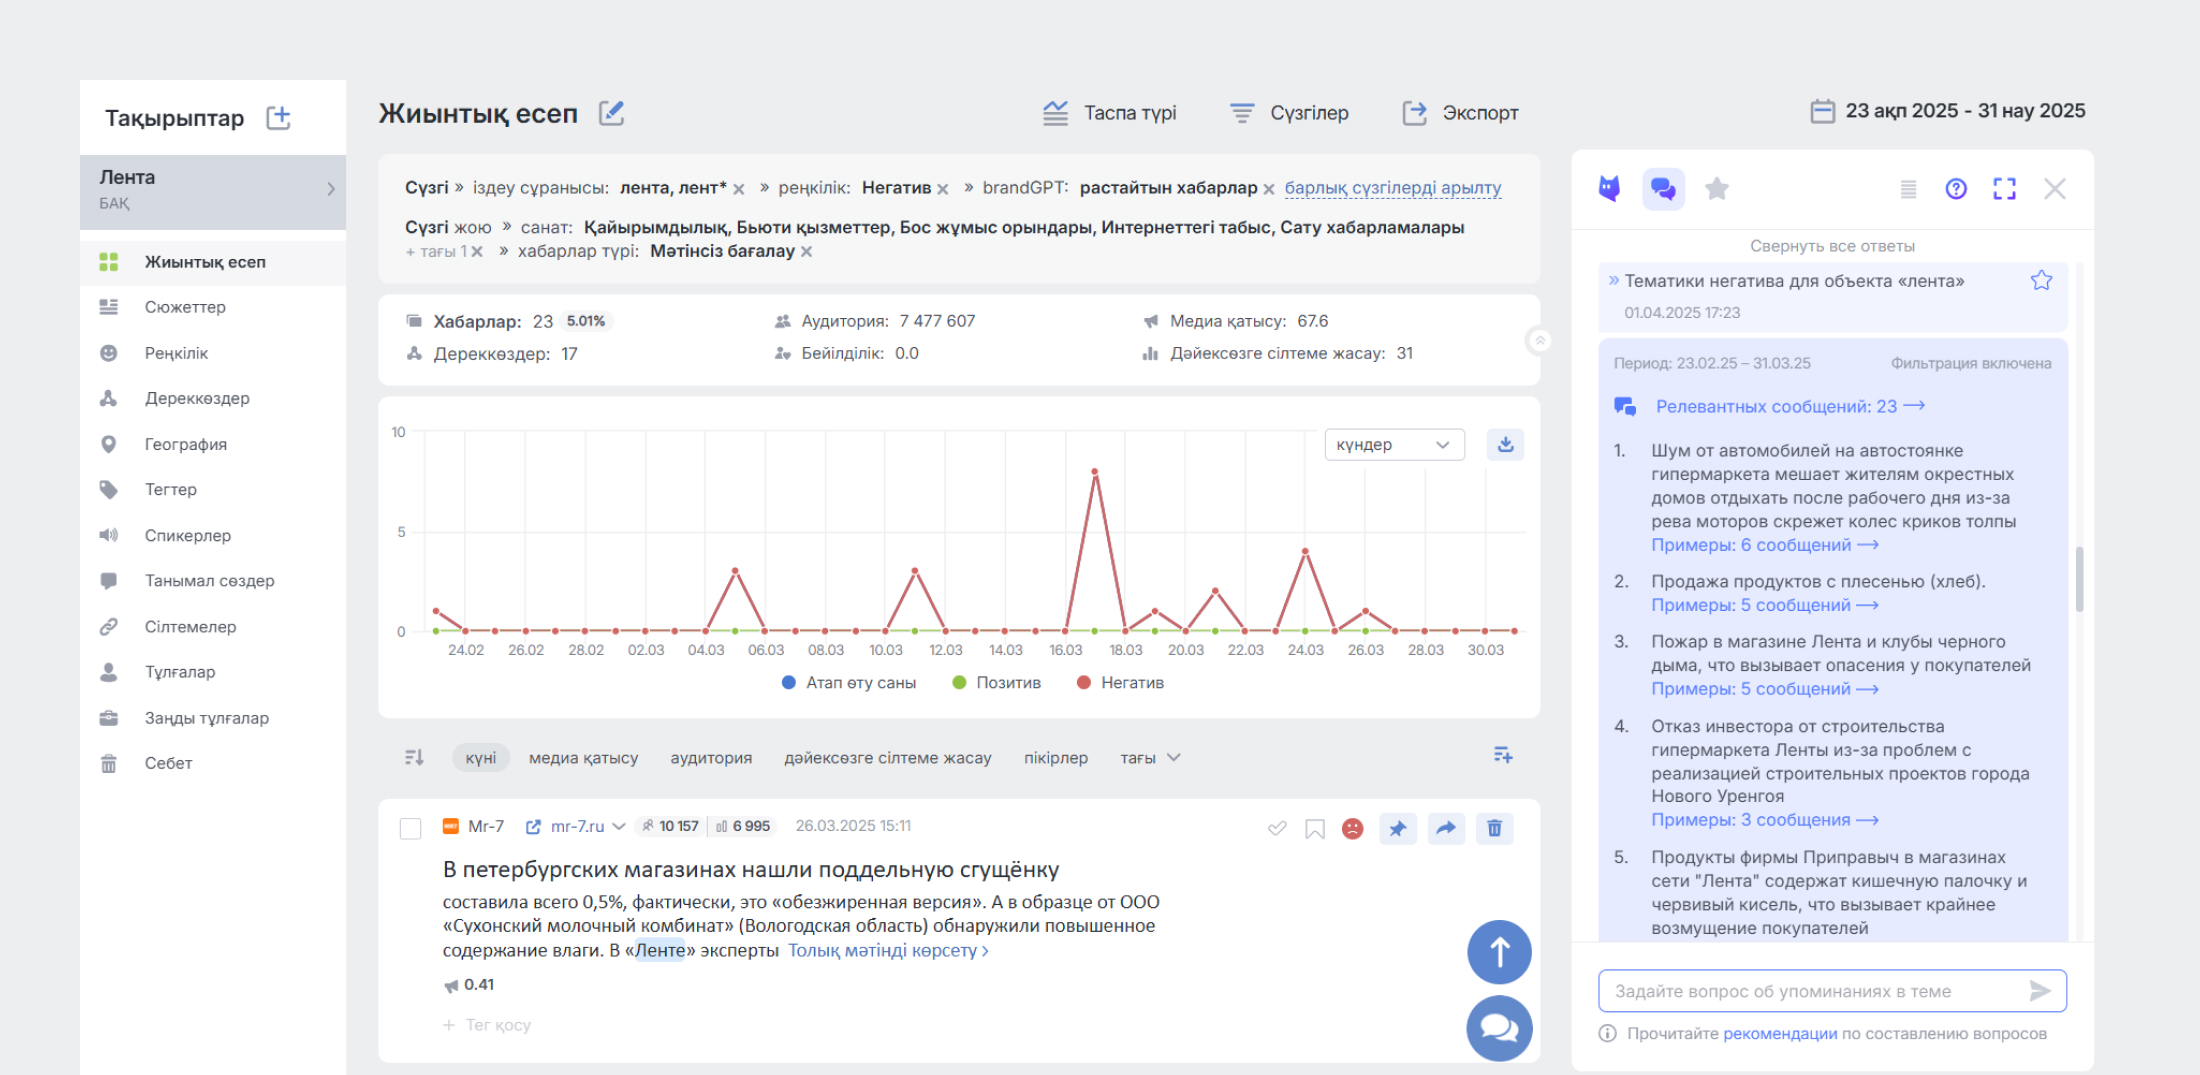Collapse the stats panel with round chevron
Image resolution: width=2200 pixels, height=1075 pixels.
pos(1540,341)
